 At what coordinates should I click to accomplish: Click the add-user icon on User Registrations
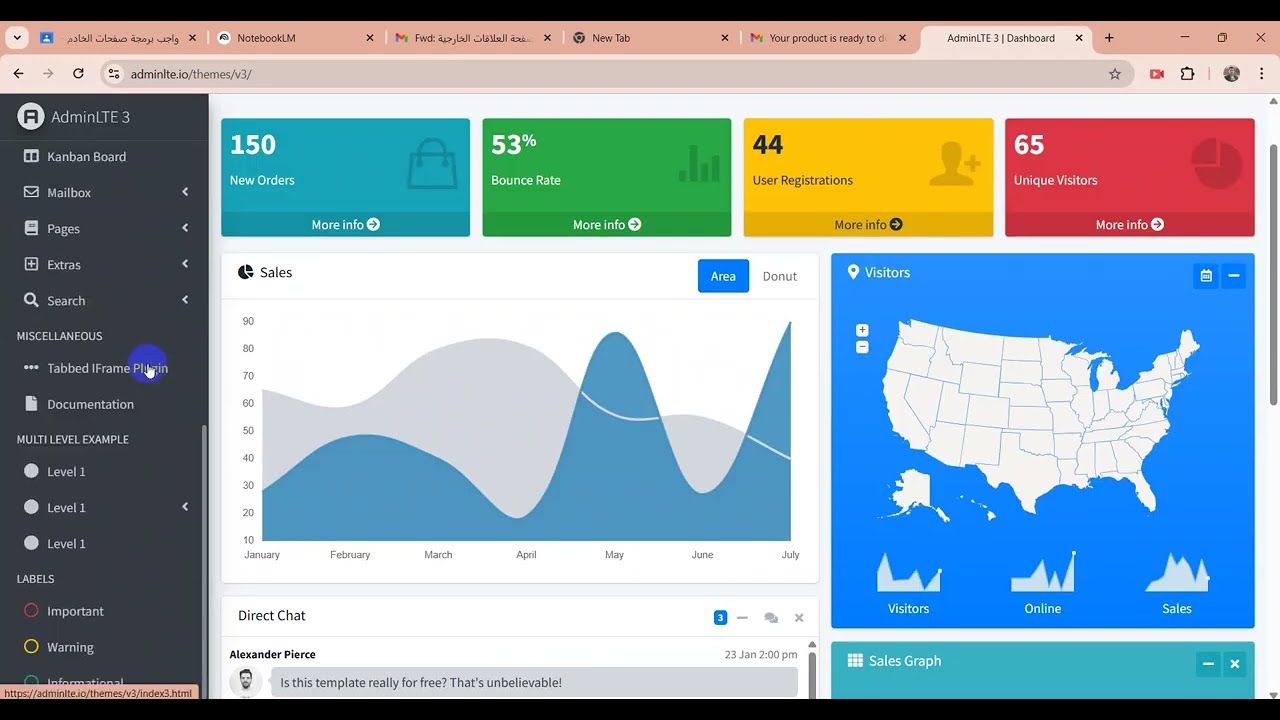(x=954, y=163)
